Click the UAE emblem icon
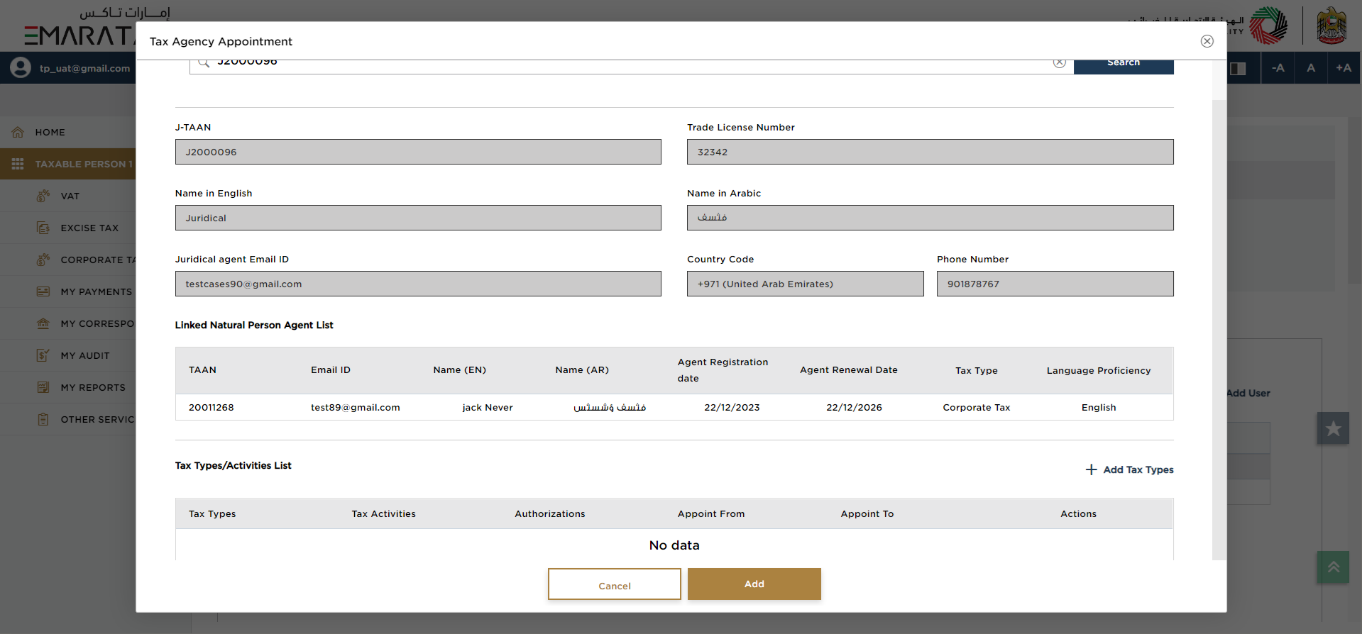The image size is (1362, 634). pos(1333,26)
